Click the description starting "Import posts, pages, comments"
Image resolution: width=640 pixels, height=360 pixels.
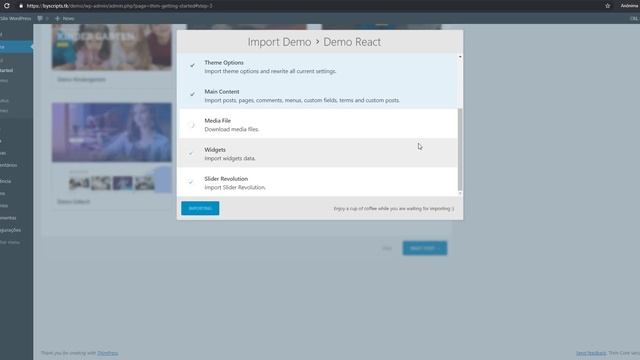(x=302, y=100)
